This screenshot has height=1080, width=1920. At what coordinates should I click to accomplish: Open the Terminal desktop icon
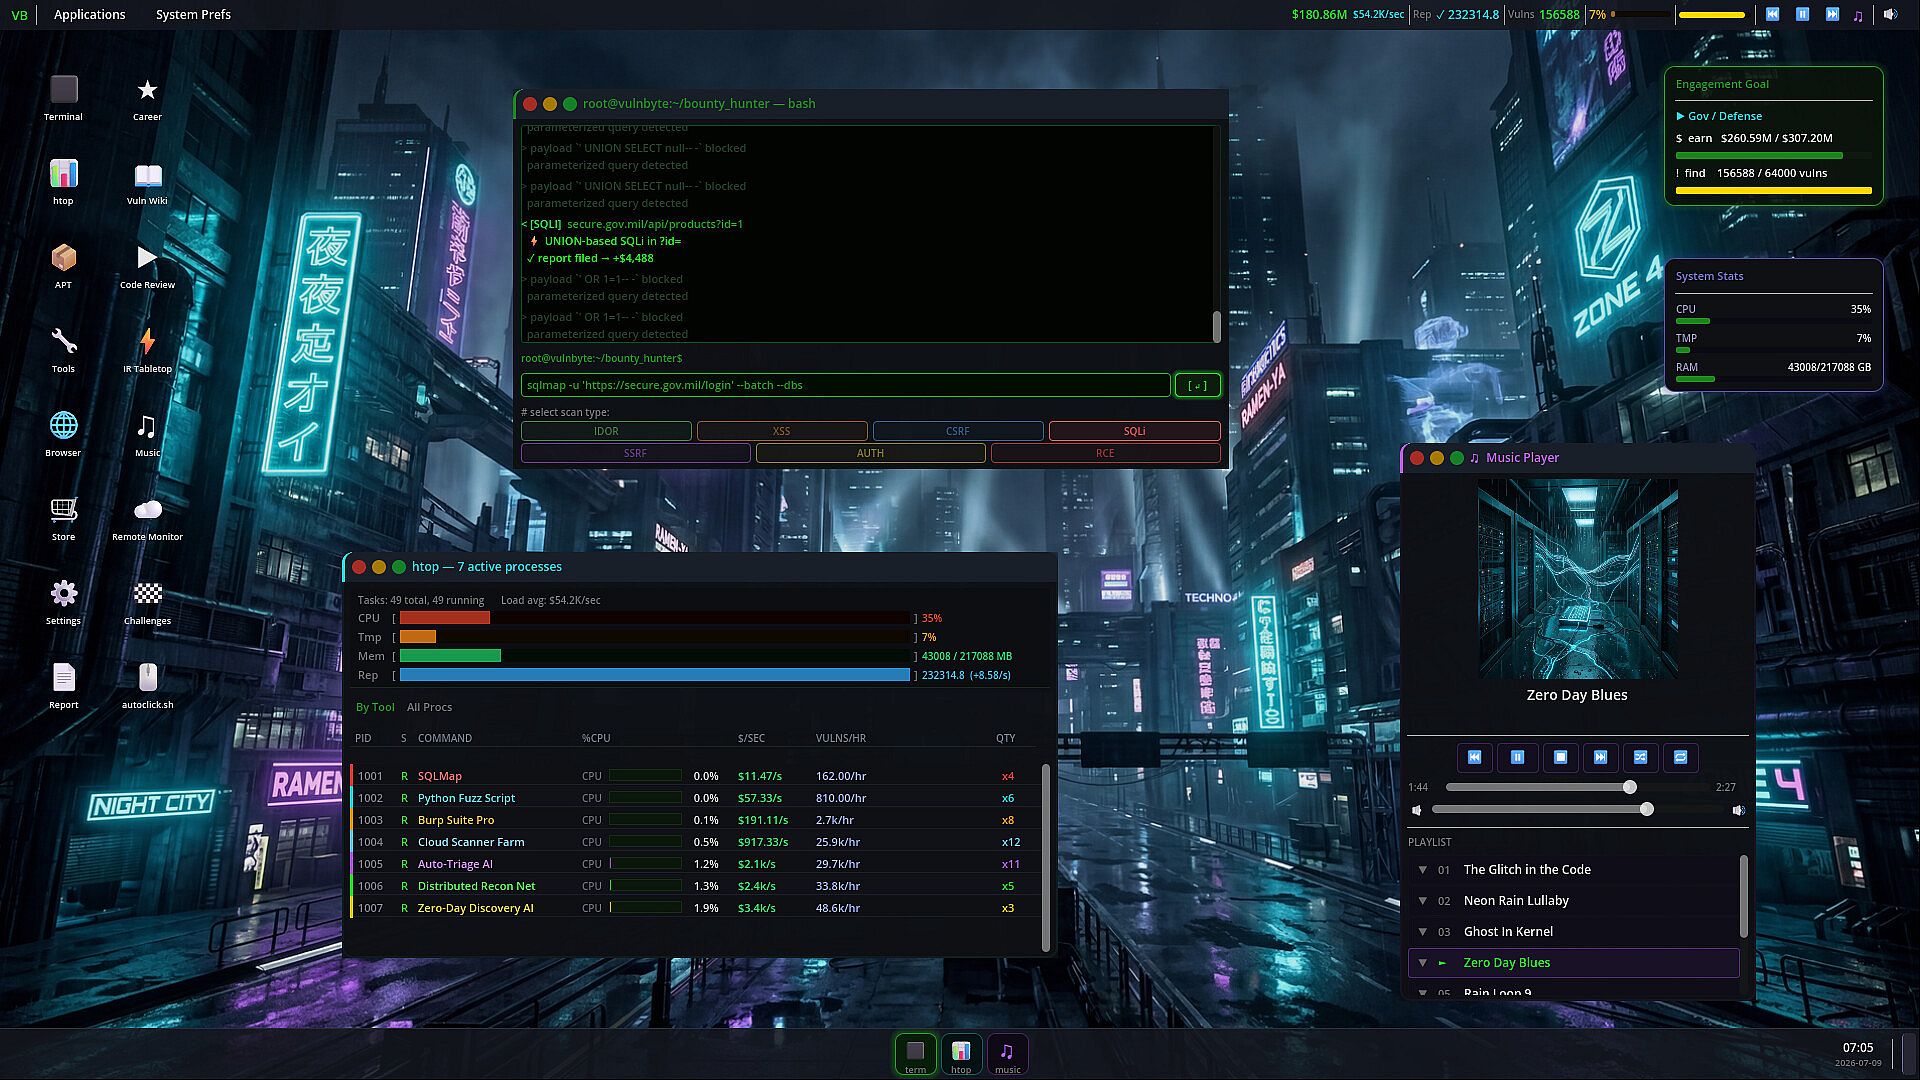click(63, 97)
